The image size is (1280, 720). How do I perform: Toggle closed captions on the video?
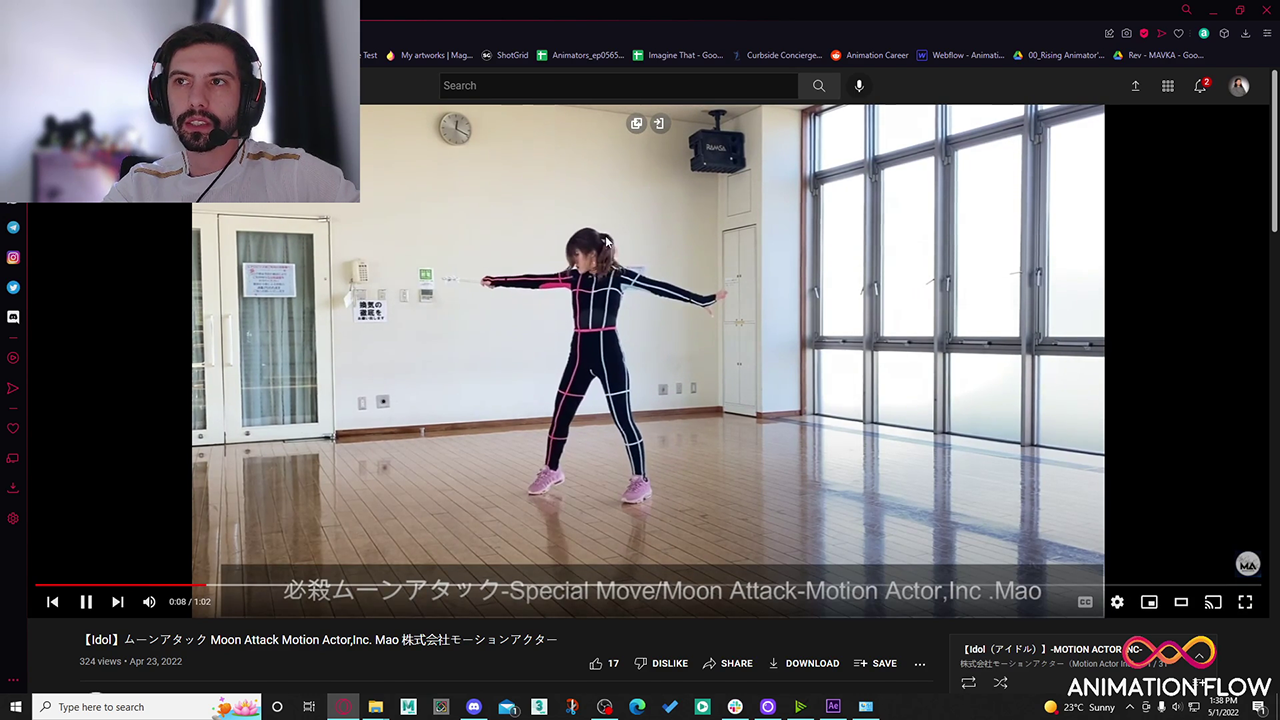[x=1085, y=602]
